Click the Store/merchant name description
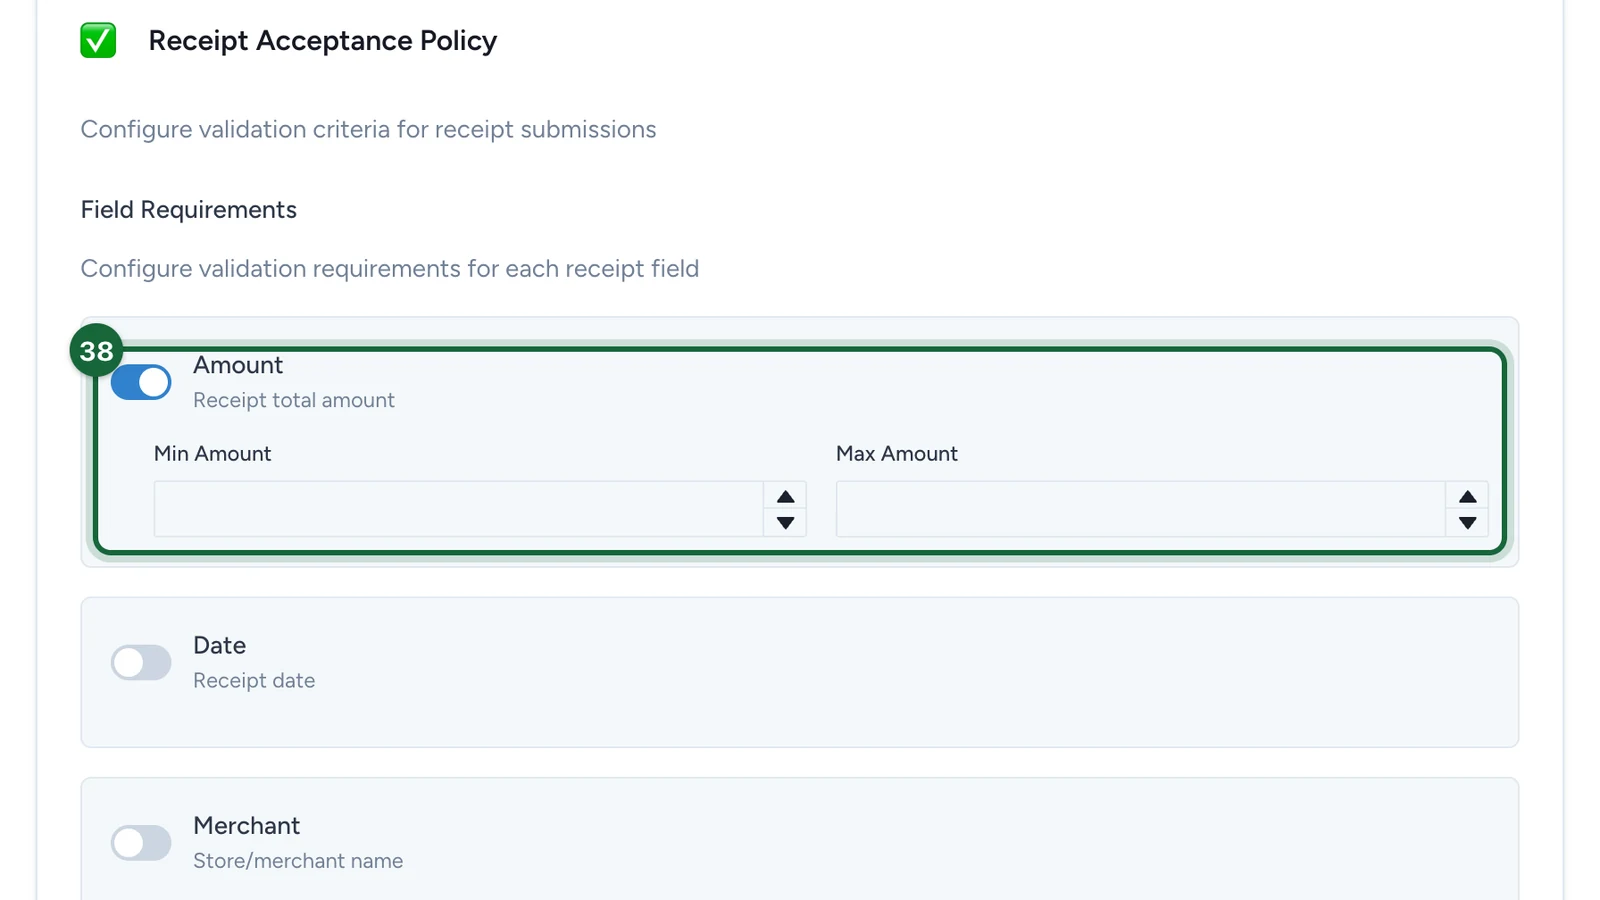Screen dimensions: 1600x900 click(298, 861)
